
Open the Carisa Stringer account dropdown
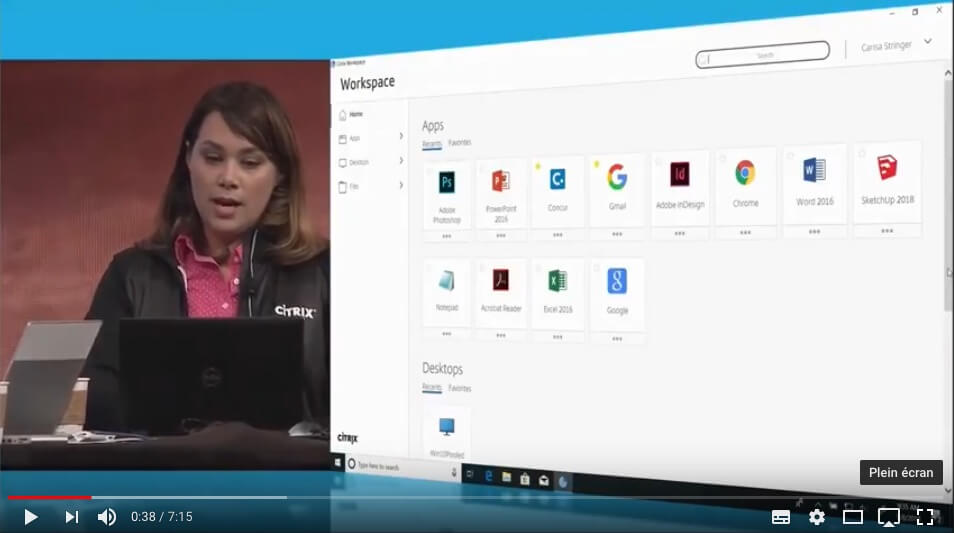point(928,42)
